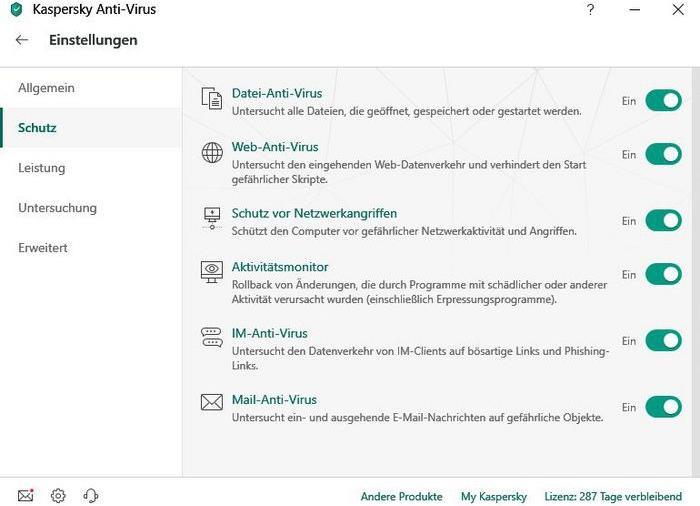This screenshot has width=700, height=506.
Task: Click the Mail-Anti-Virus envelope icon
Action: point(212,402)
